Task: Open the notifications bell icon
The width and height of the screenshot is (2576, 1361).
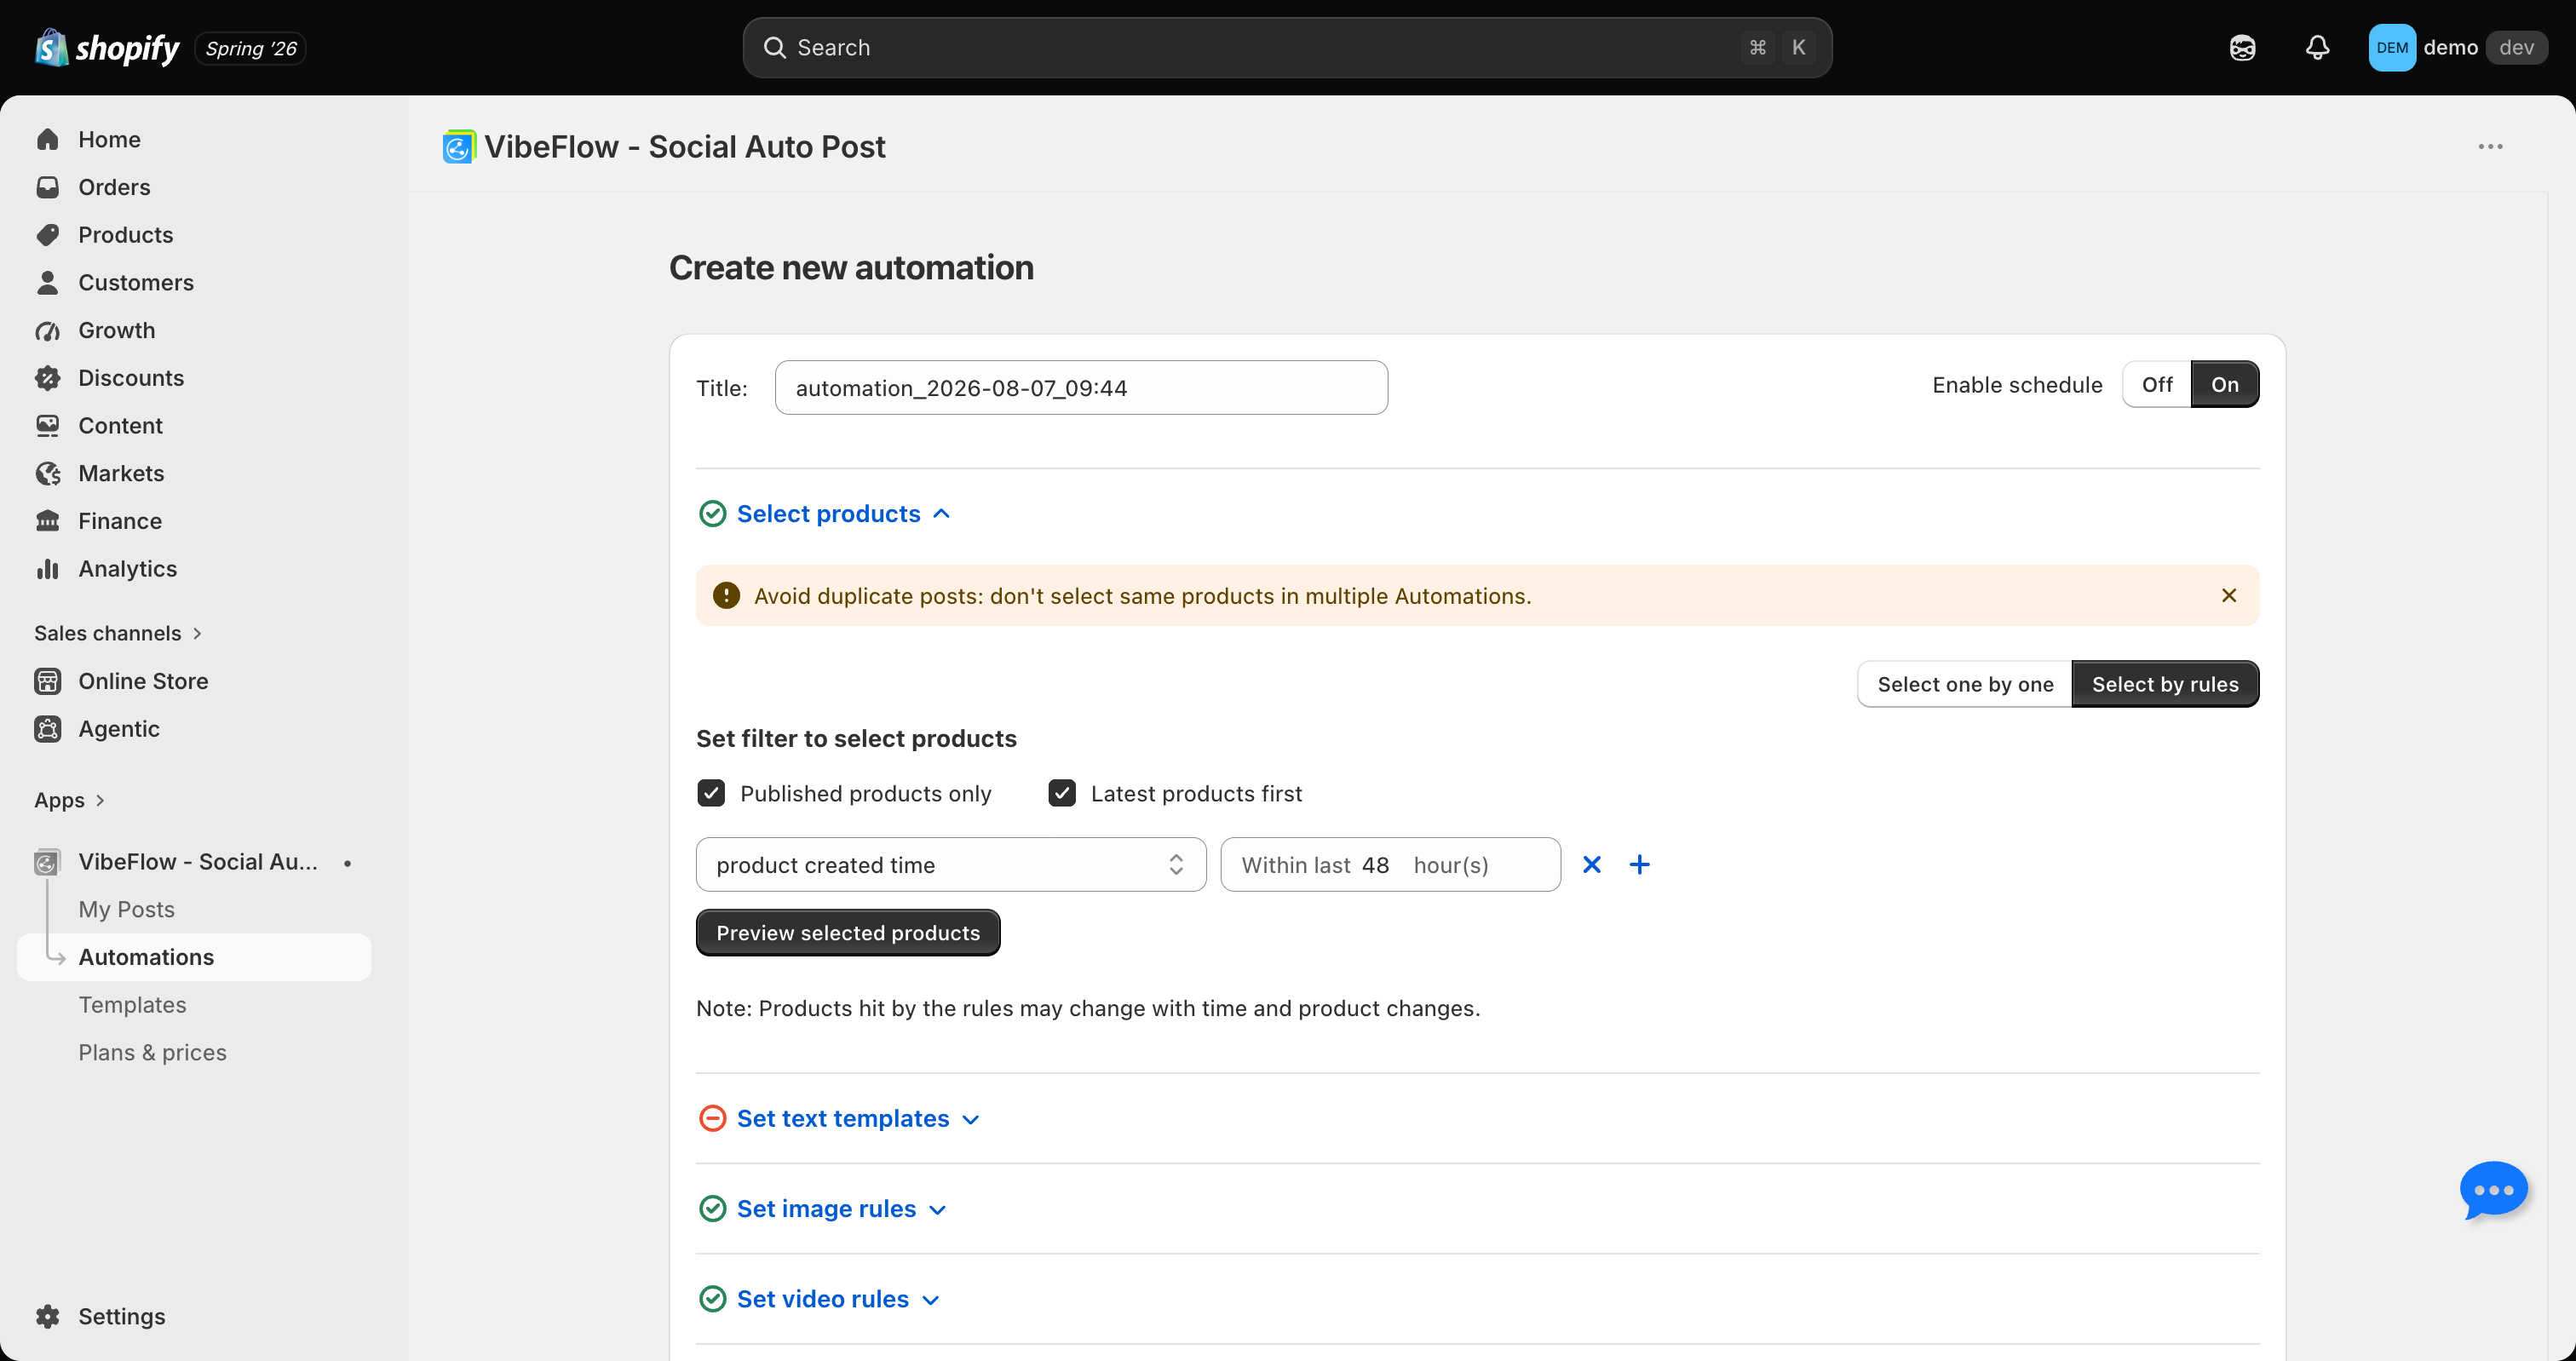Action: pos(2317,47)
